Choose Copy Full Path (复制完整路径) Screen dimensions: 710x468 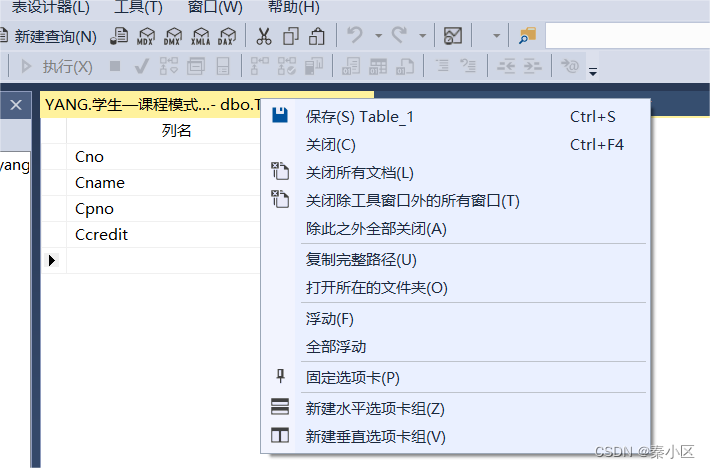coord(456,260)
